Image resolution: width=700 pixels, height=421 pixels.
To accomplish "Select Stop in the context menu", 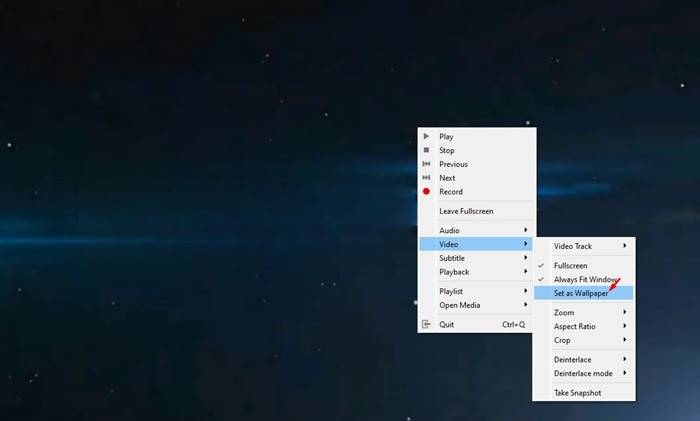I will pyautogui.click(x=477, y=150).
